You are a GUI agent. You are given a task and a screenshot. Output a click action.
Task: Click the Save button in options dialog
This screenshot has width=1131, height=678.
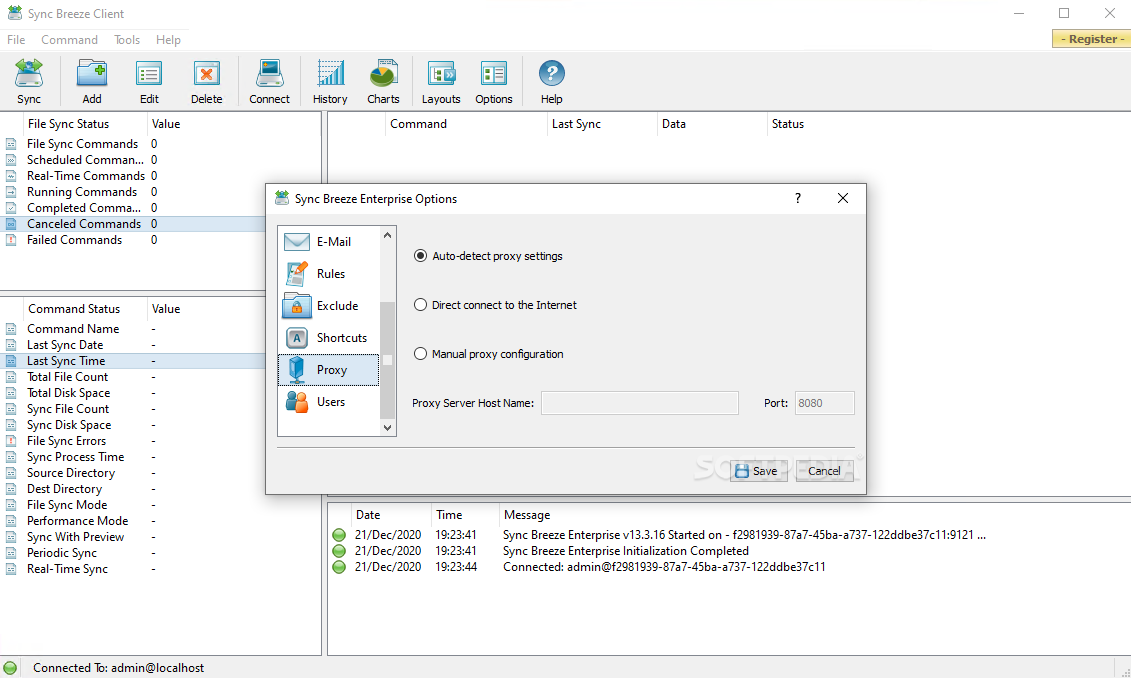(x=758, y=471)
